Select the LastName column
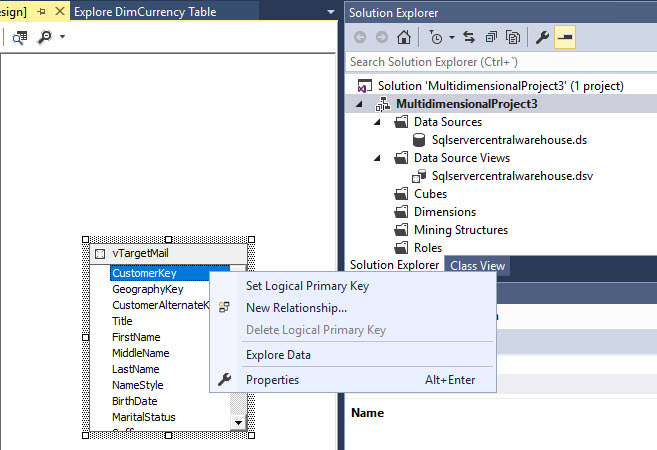Screen dimensions: 657x450 tap(135, 369)
